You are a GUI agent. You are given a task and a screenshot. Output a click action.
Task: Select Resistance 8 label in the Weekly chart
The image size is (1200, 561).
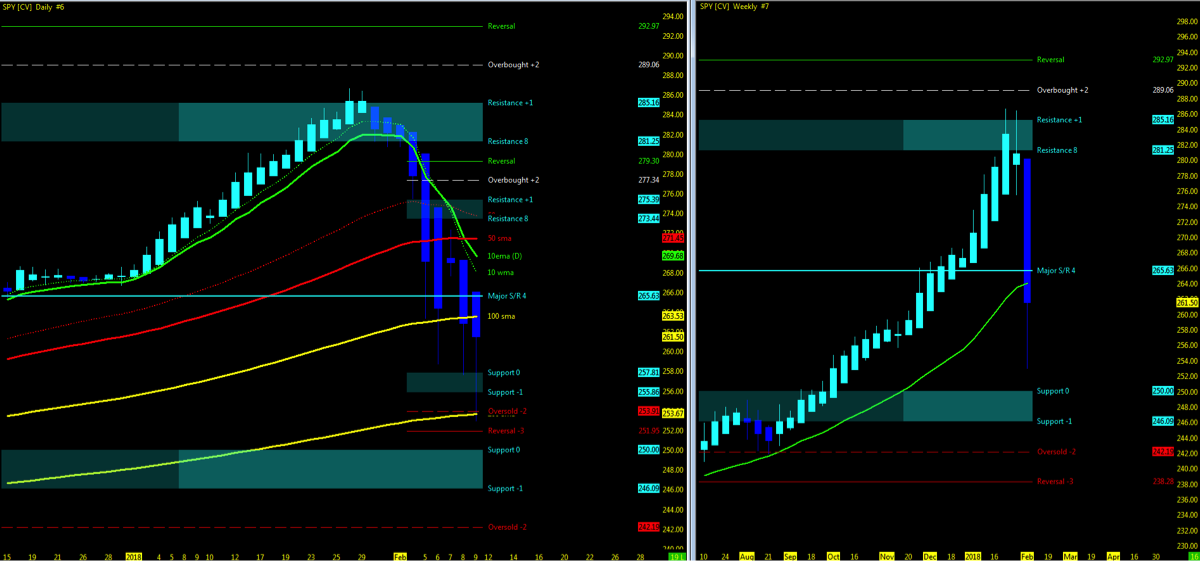pos(1056,150)
